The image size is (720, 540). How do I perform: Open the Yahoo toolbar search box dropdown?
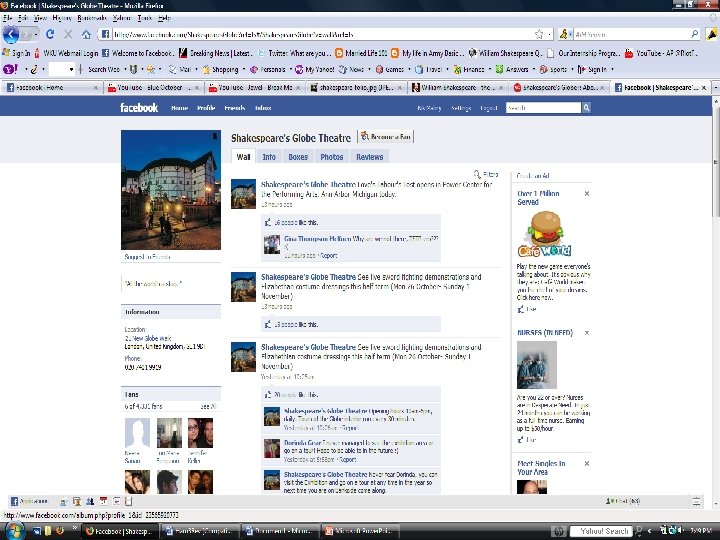pyautogui.click(x=71, y=69)
